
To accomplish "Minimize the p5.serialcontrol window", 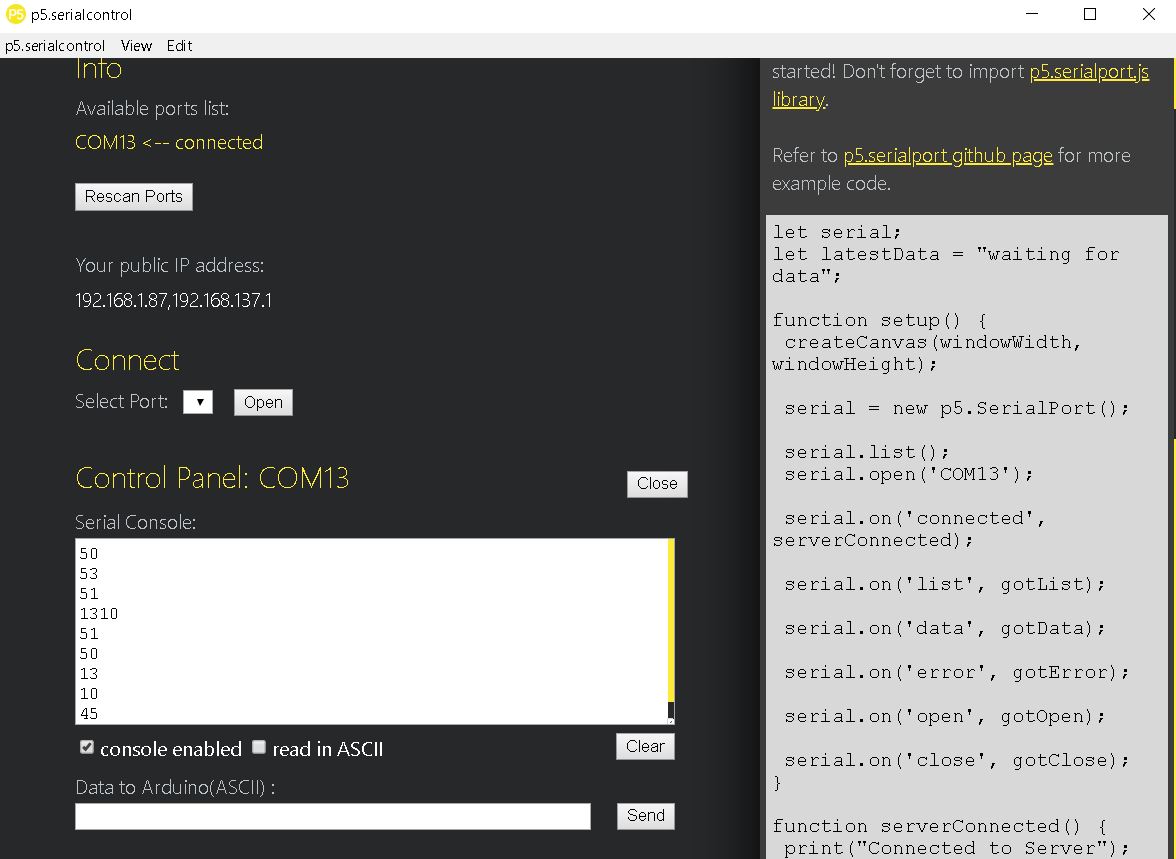I will click(x=1032, y=14).
